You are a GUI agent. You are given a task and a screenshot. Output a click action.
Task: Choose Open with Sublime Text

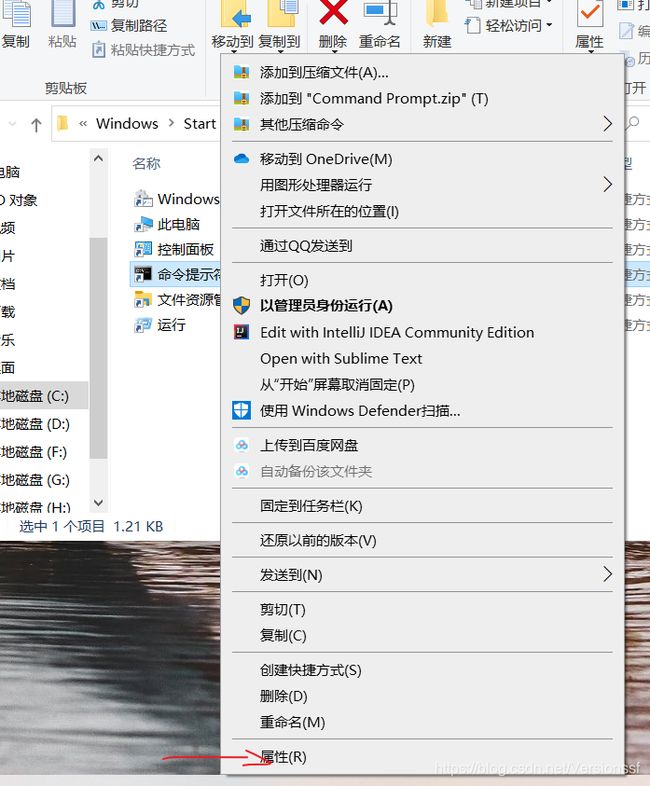(x=422, y=358)
